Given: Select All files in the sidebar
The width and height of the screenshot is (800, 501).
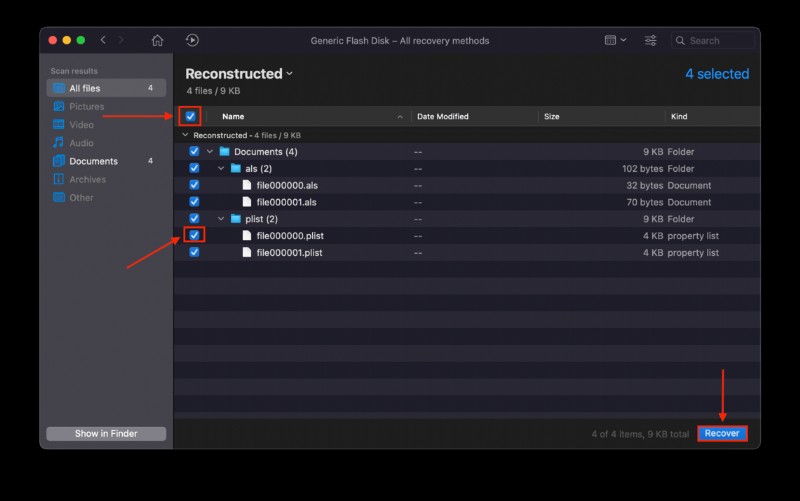Looking at the screenshot, I should [85, 89].
